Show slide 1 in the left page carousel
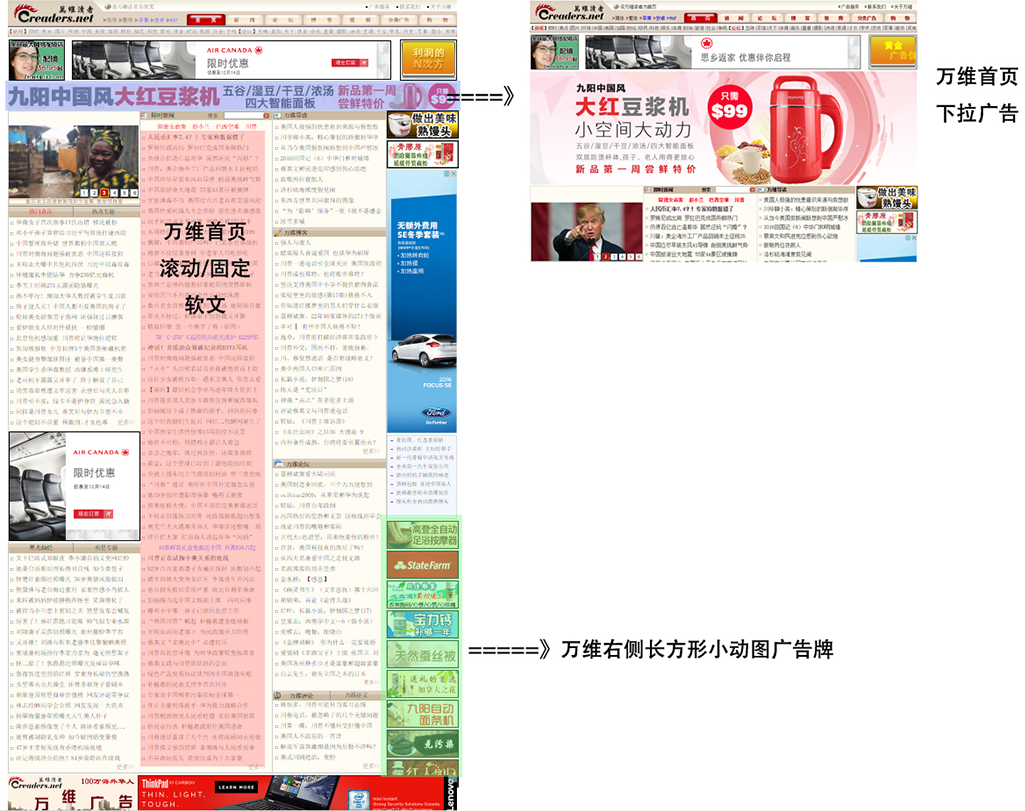This screenshot has height=811, width=1025. [84, 193]
